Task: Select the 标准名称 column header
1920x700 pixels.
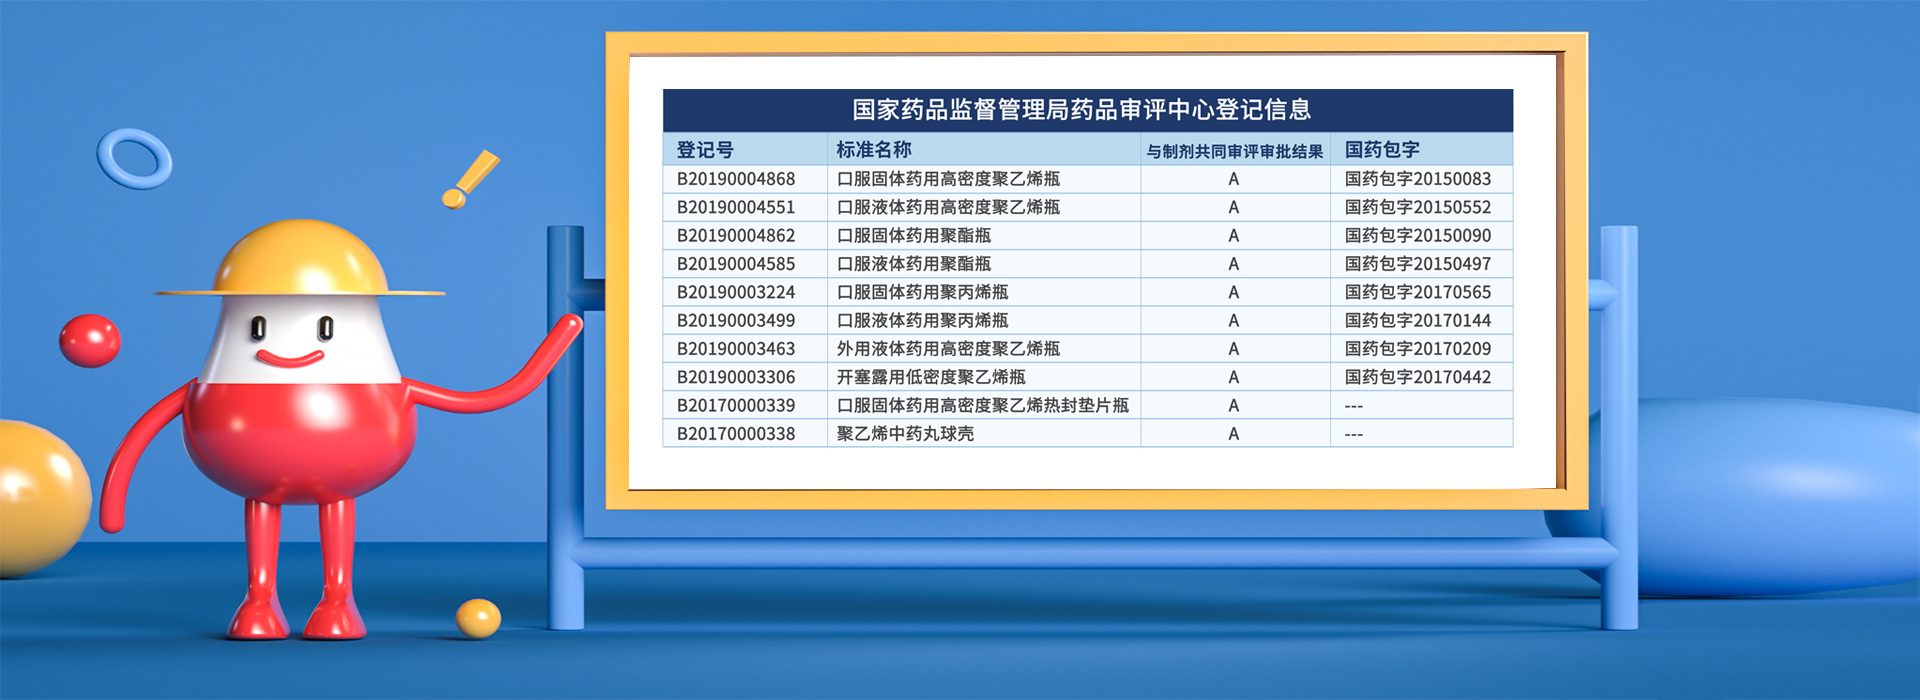Action: click(x=874, y=150)
